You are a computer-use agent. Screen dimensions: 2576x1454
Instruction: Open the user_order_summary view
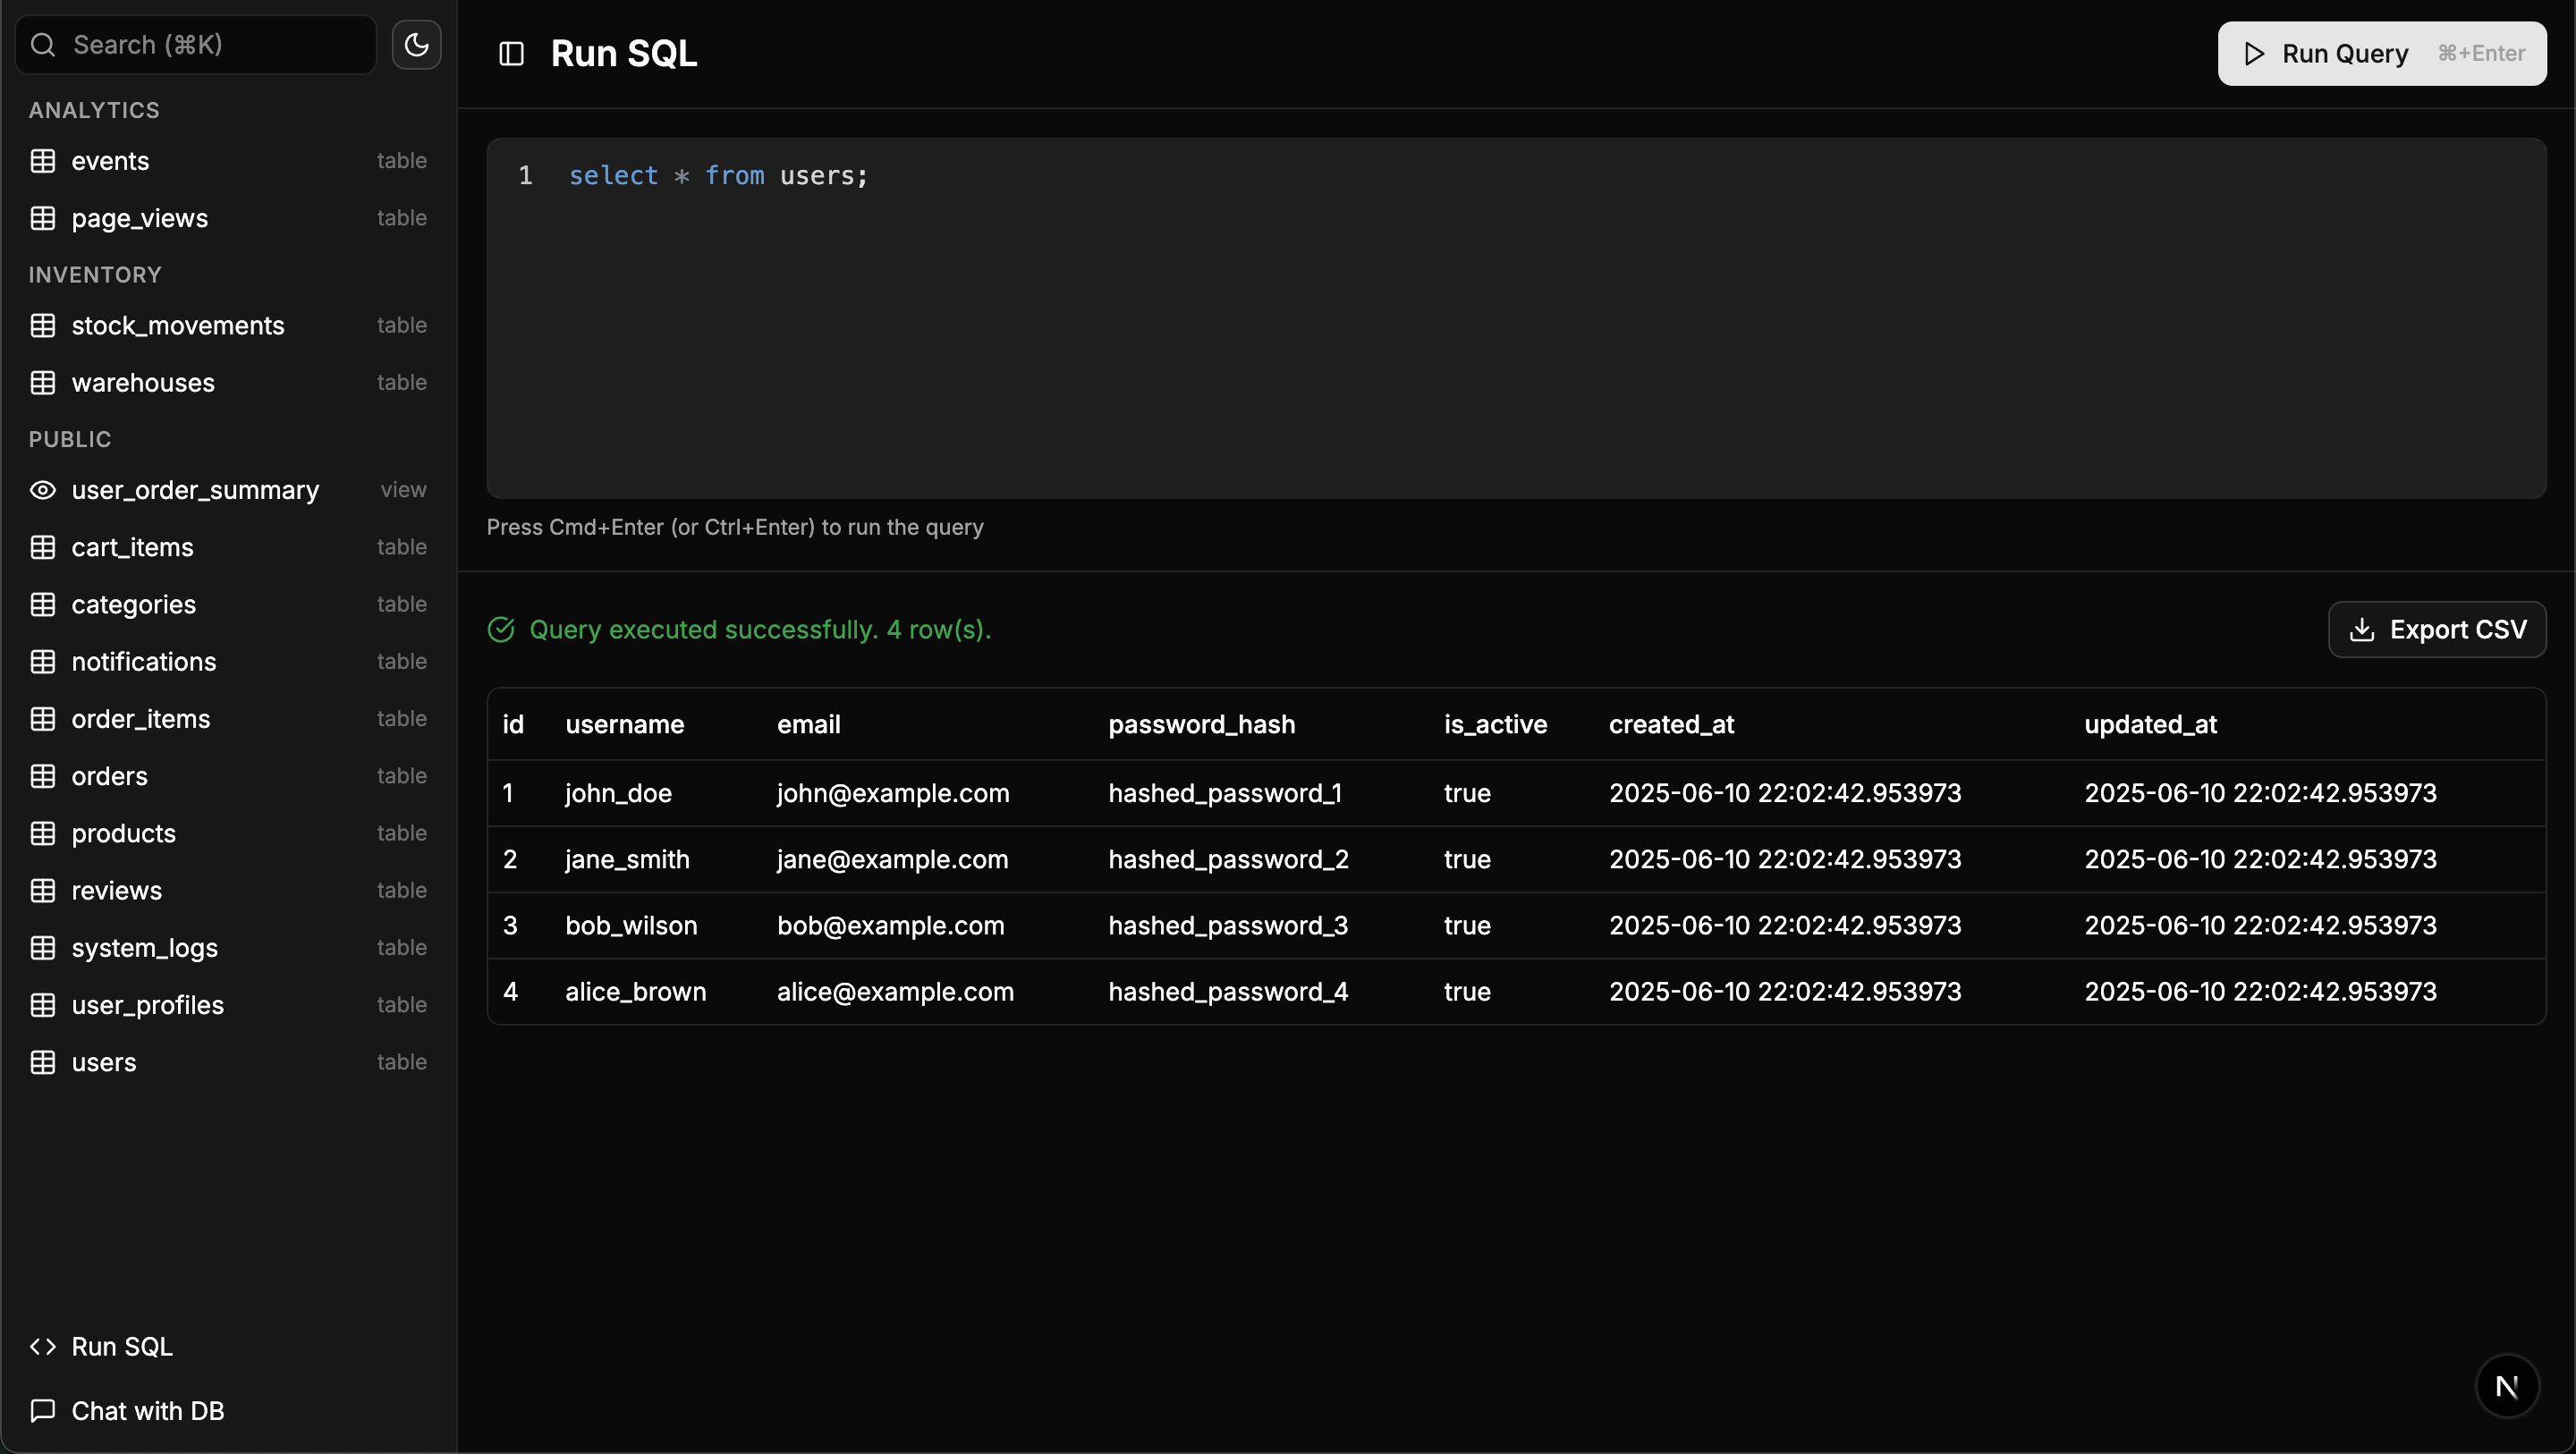coord(229,490)
